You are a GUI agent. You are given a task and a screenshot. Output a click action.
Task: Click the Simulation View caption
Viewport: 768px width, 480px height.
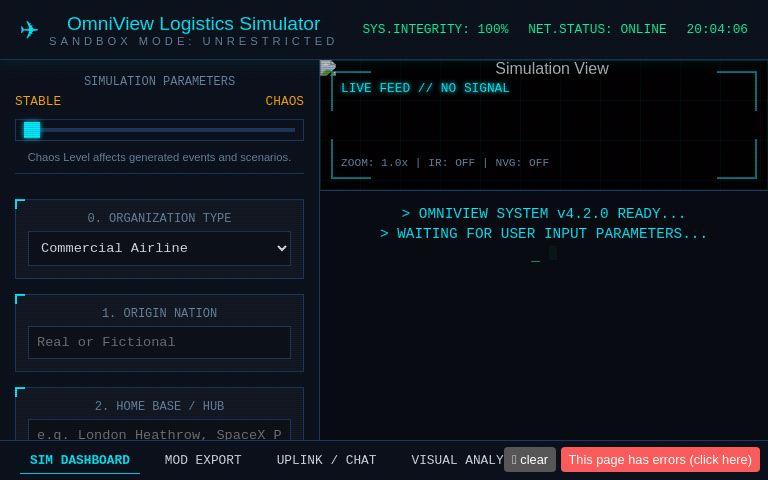click(x=552, y=69)
